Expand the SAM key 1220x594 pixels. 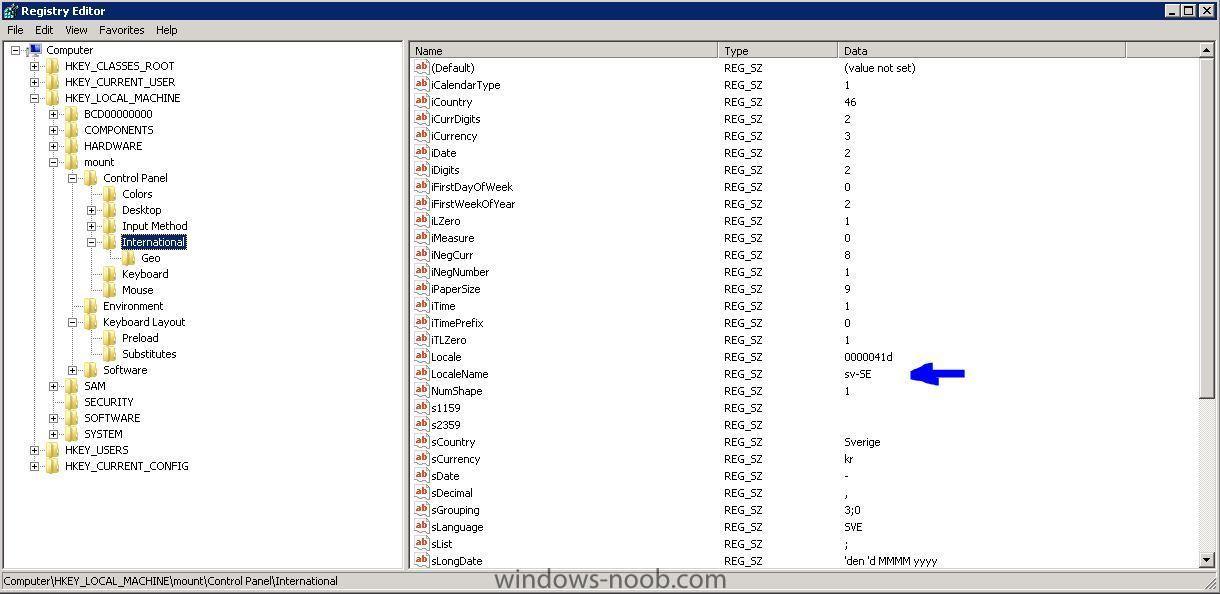(53, 386)
